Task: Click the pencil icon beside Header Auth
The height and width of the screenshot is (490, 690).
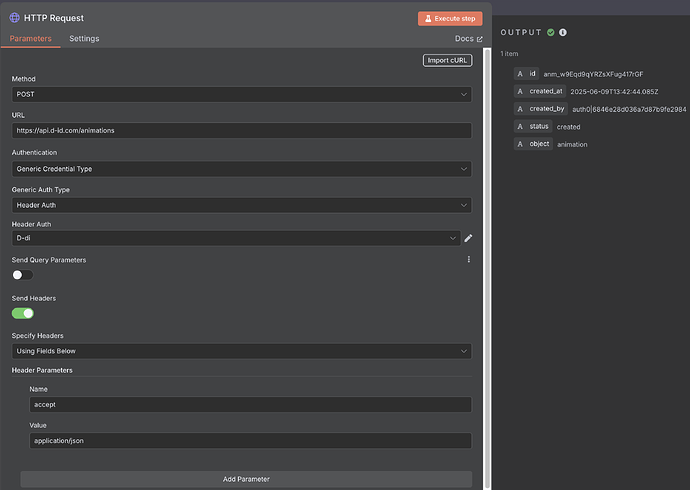Action: pos(468,238)
